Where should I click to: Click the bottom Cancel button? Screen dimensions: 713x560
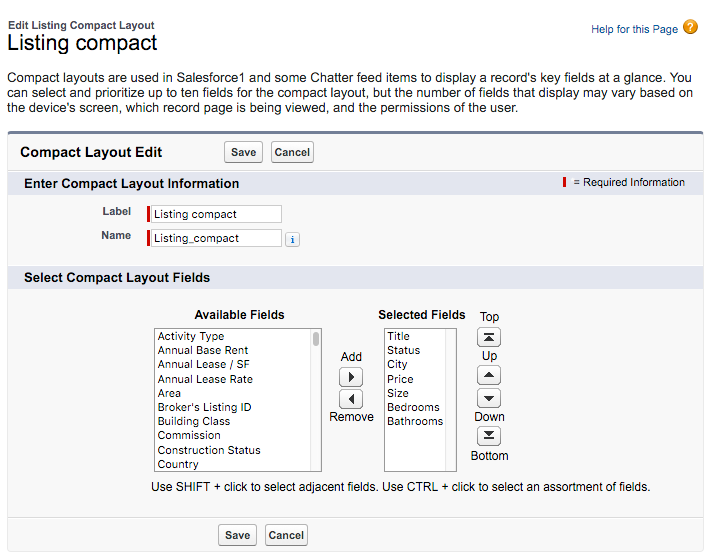tap(286, 535)
